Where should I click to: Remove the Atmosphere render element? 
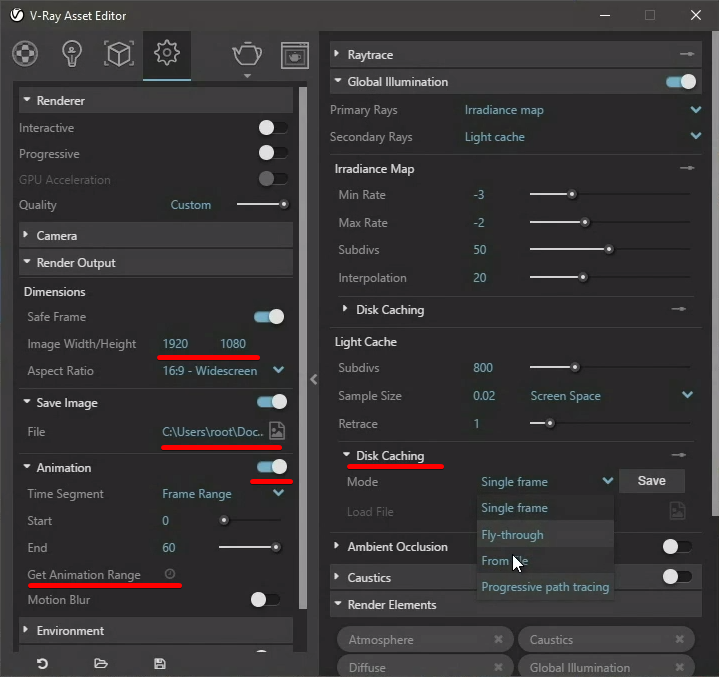pyautogui.click(x=498, y=640)
